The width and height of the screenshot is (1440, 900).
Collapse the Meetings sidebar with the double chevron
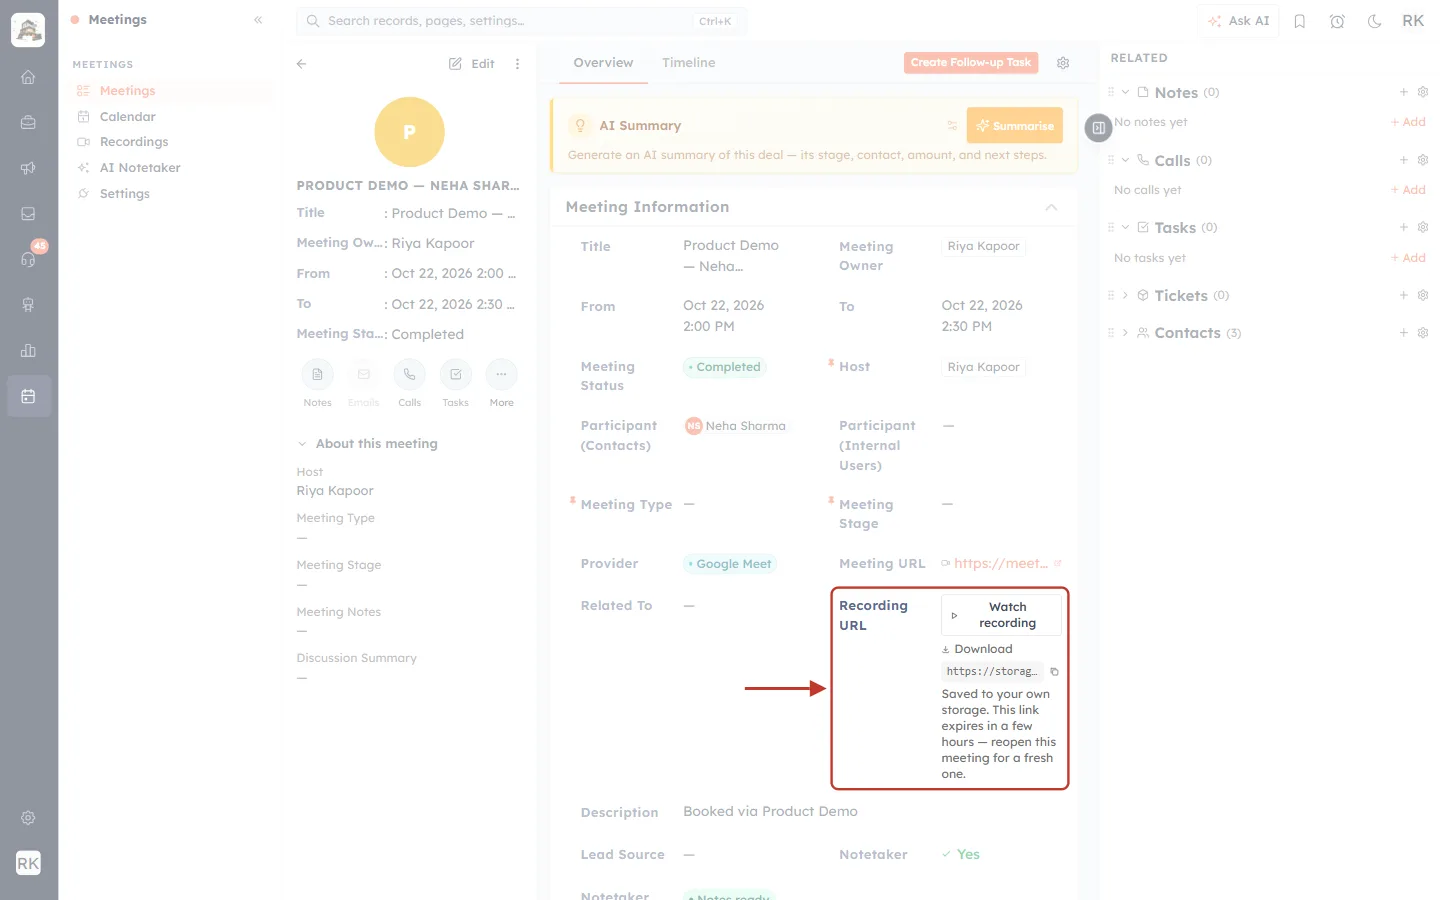click(258, 20)
